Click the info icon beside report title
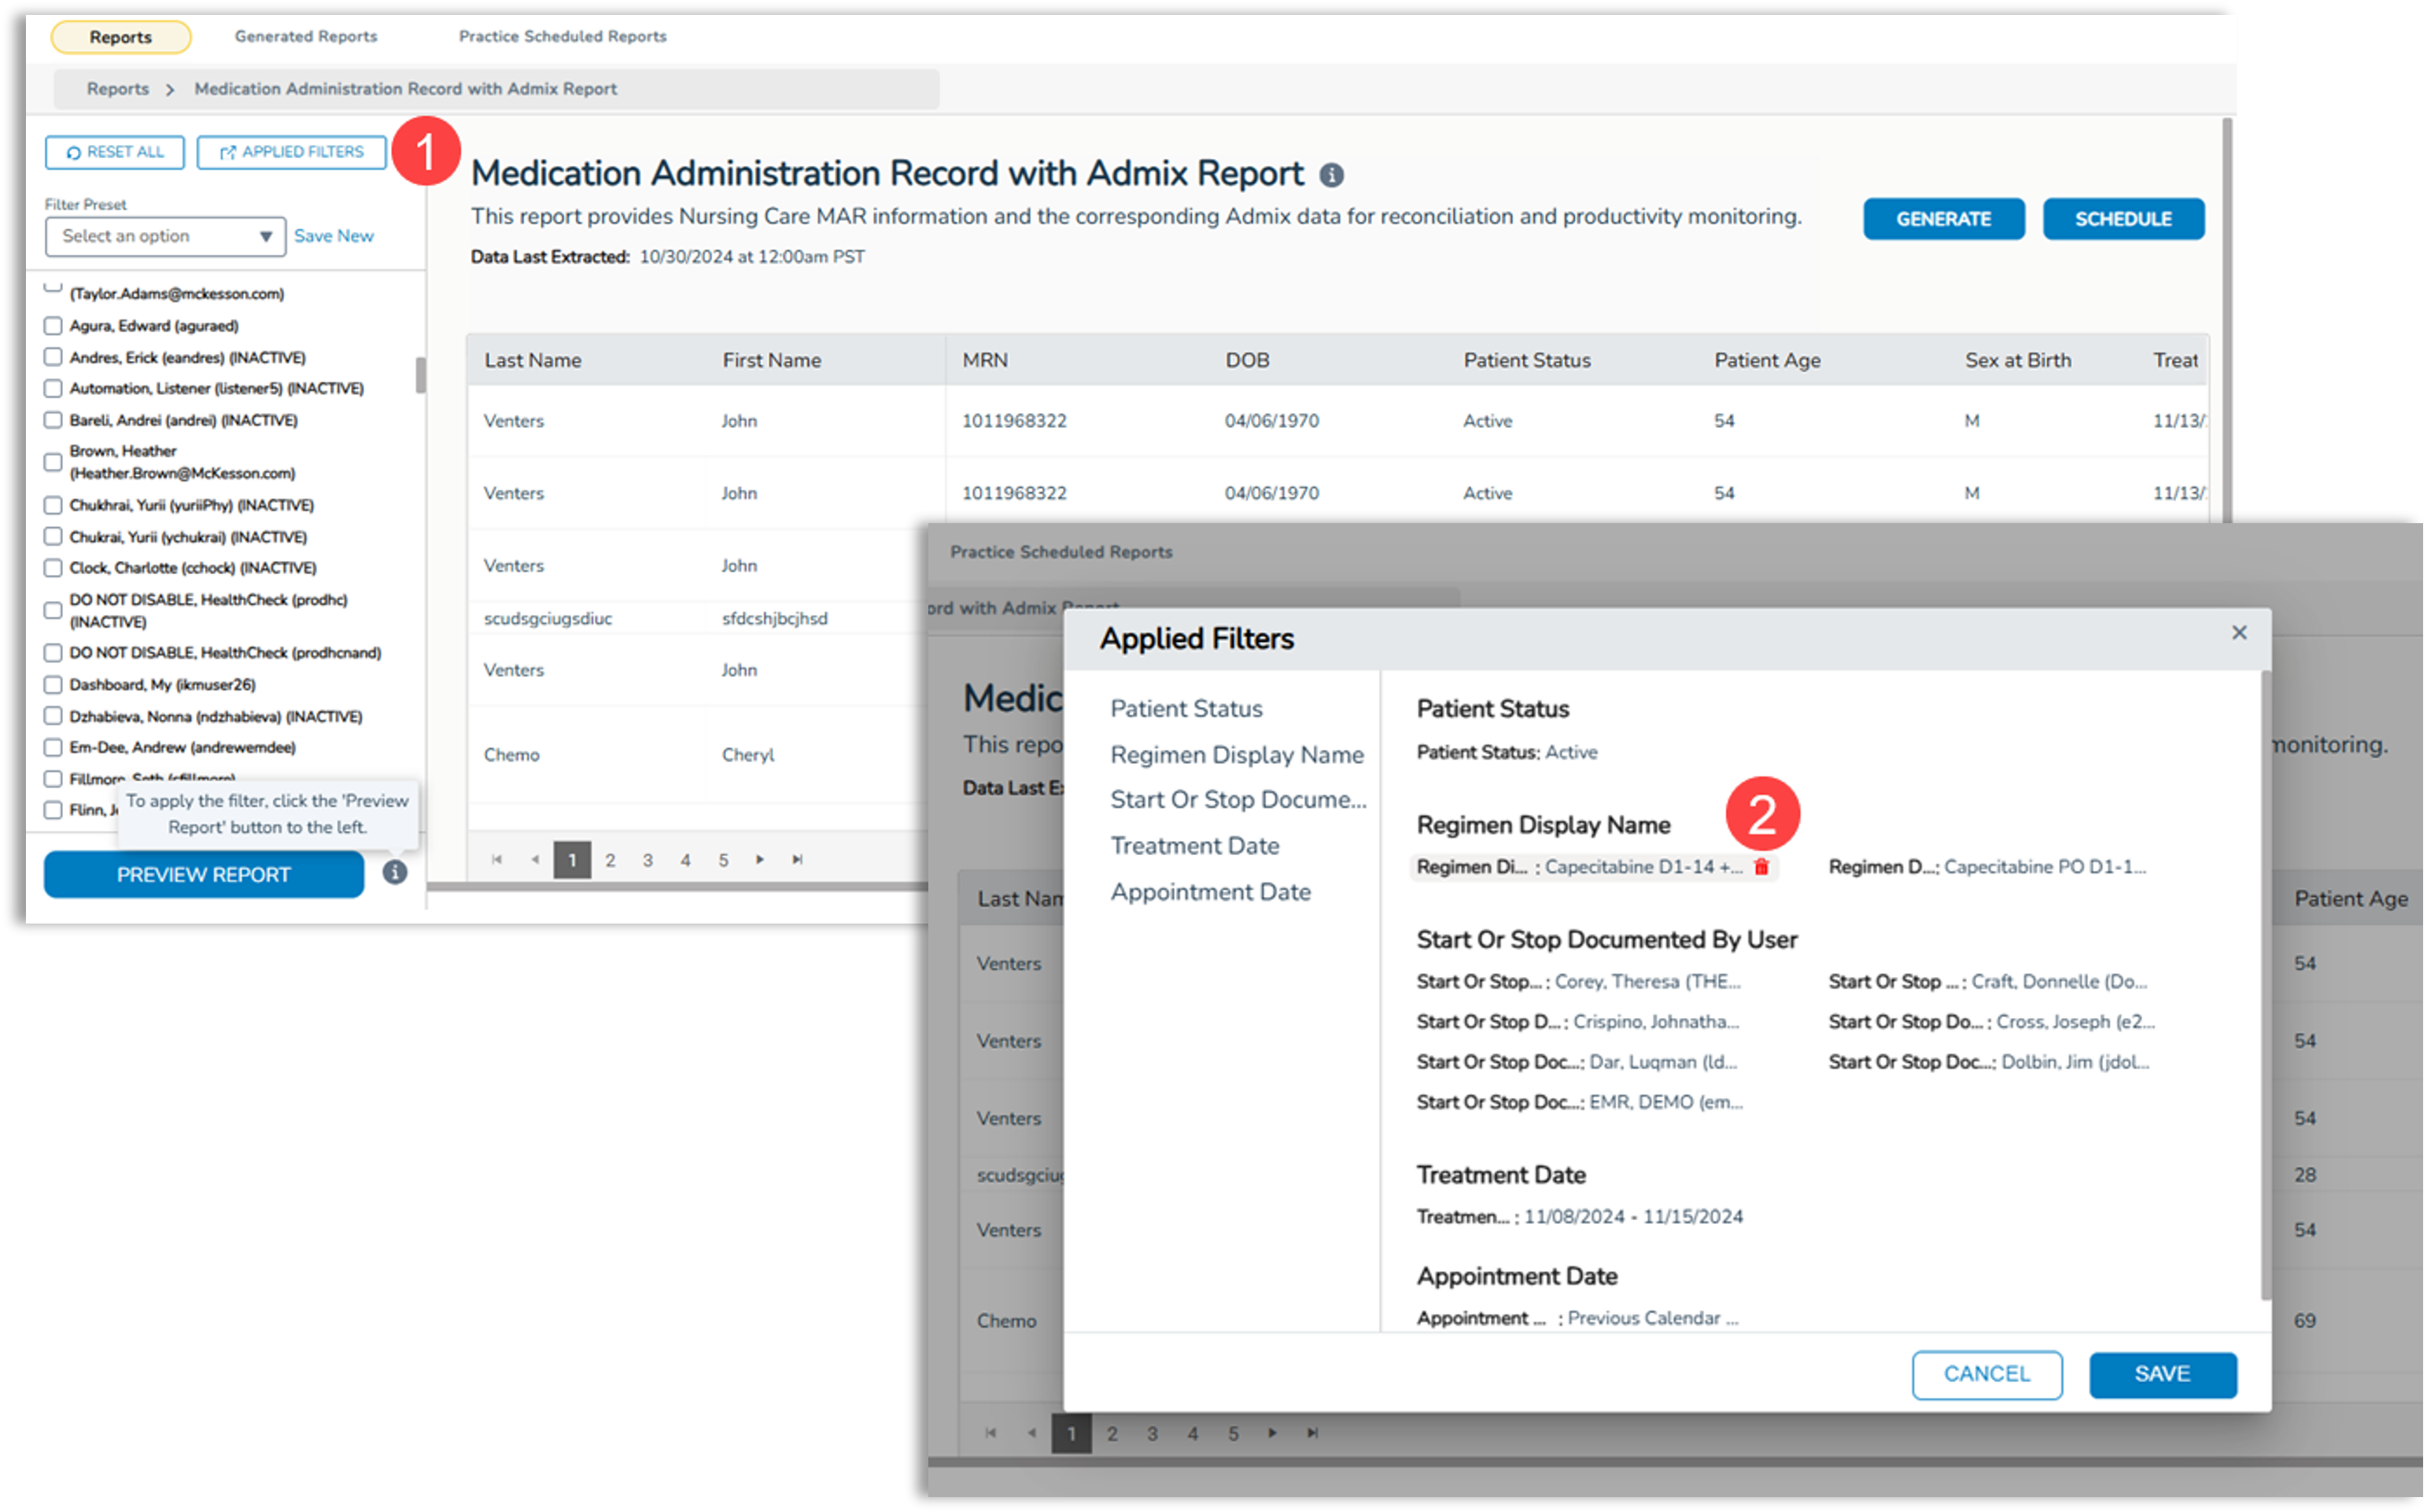 [1331, 175]
